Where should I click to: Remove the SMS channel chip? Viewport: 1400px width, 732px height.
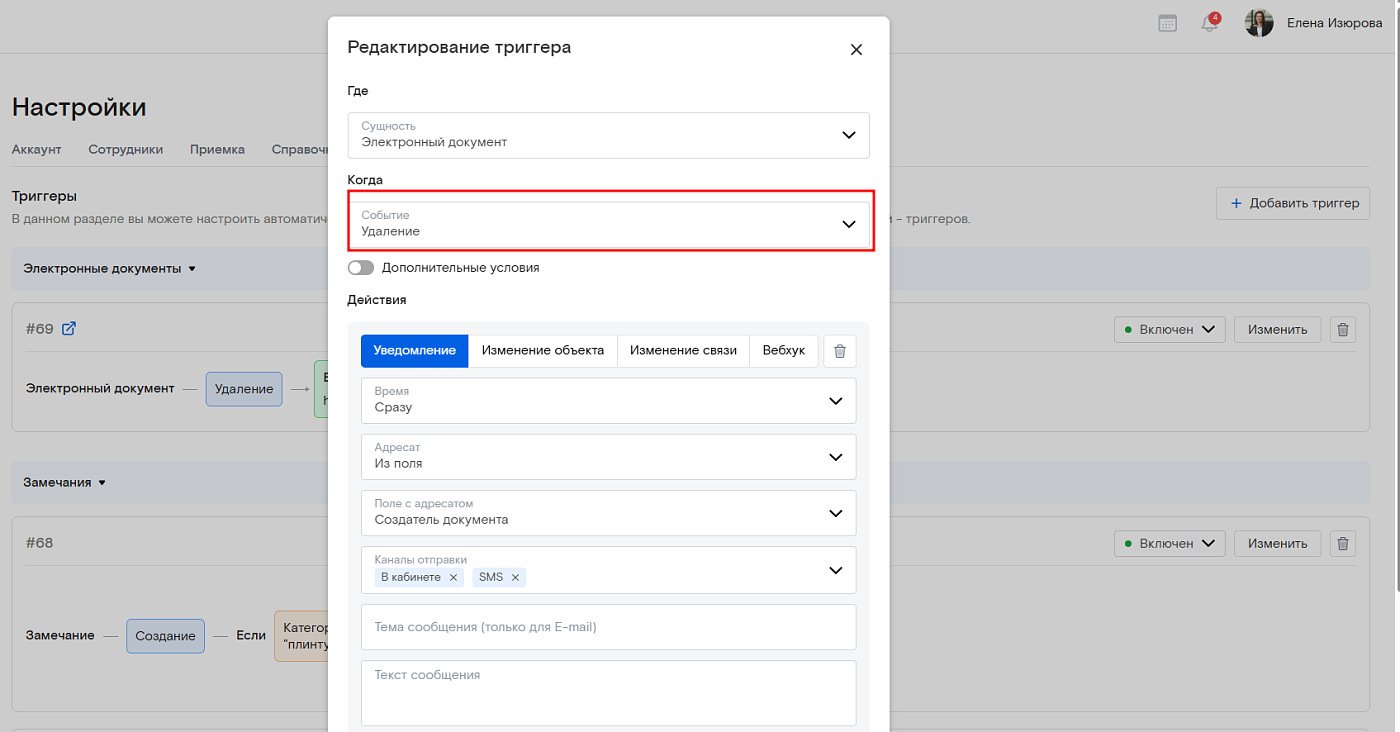[x=516, y=578]
